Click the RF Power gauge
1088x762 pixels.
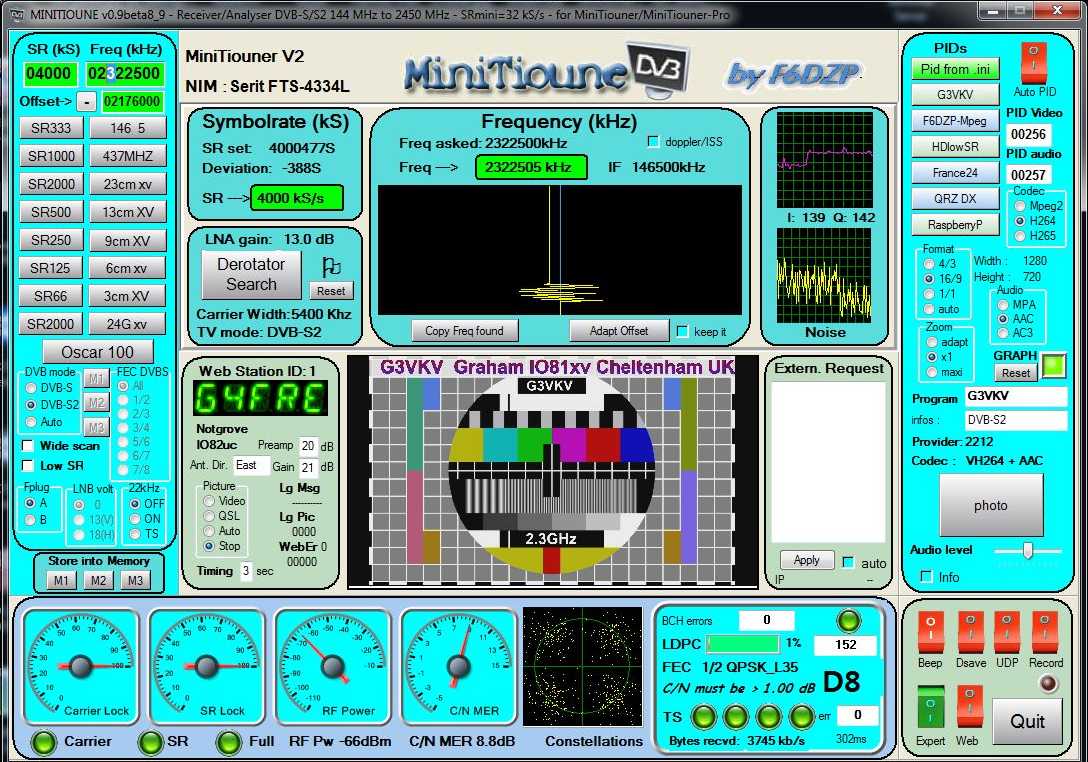pyautogui.click(x=332, y=667)
